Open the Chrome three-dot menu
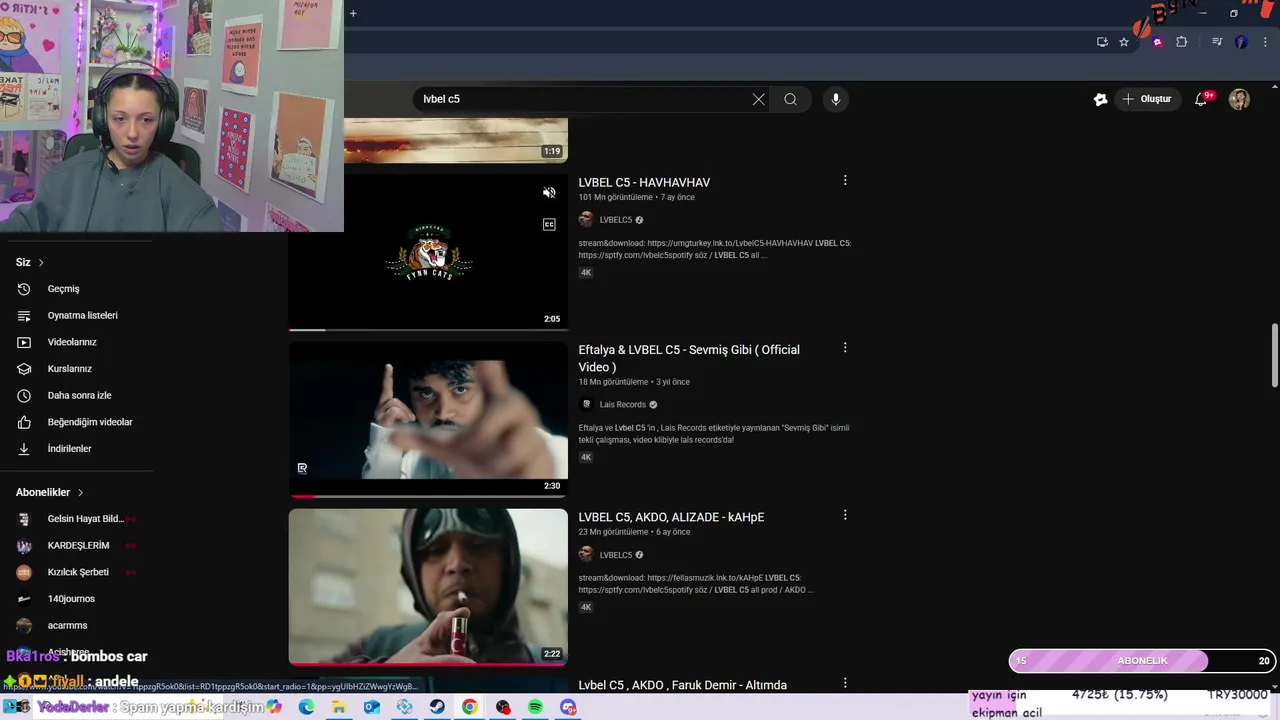Screen dimensions: 1280x720 (x=1265, y=42)
